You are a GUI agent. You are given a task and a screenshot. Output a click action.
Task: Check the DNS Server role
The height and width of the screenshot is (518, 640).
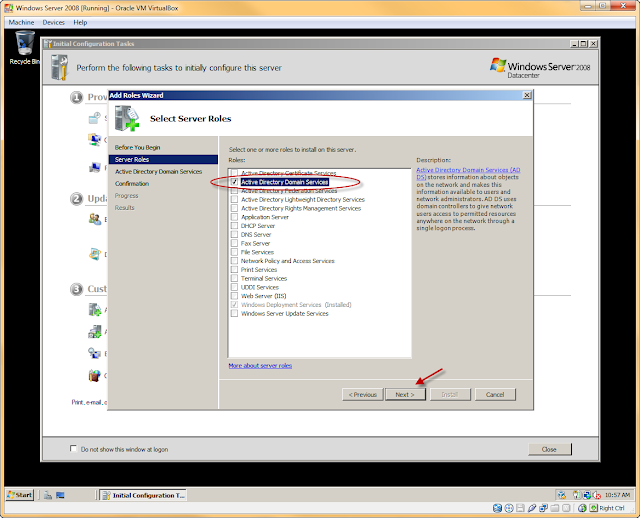234,235
